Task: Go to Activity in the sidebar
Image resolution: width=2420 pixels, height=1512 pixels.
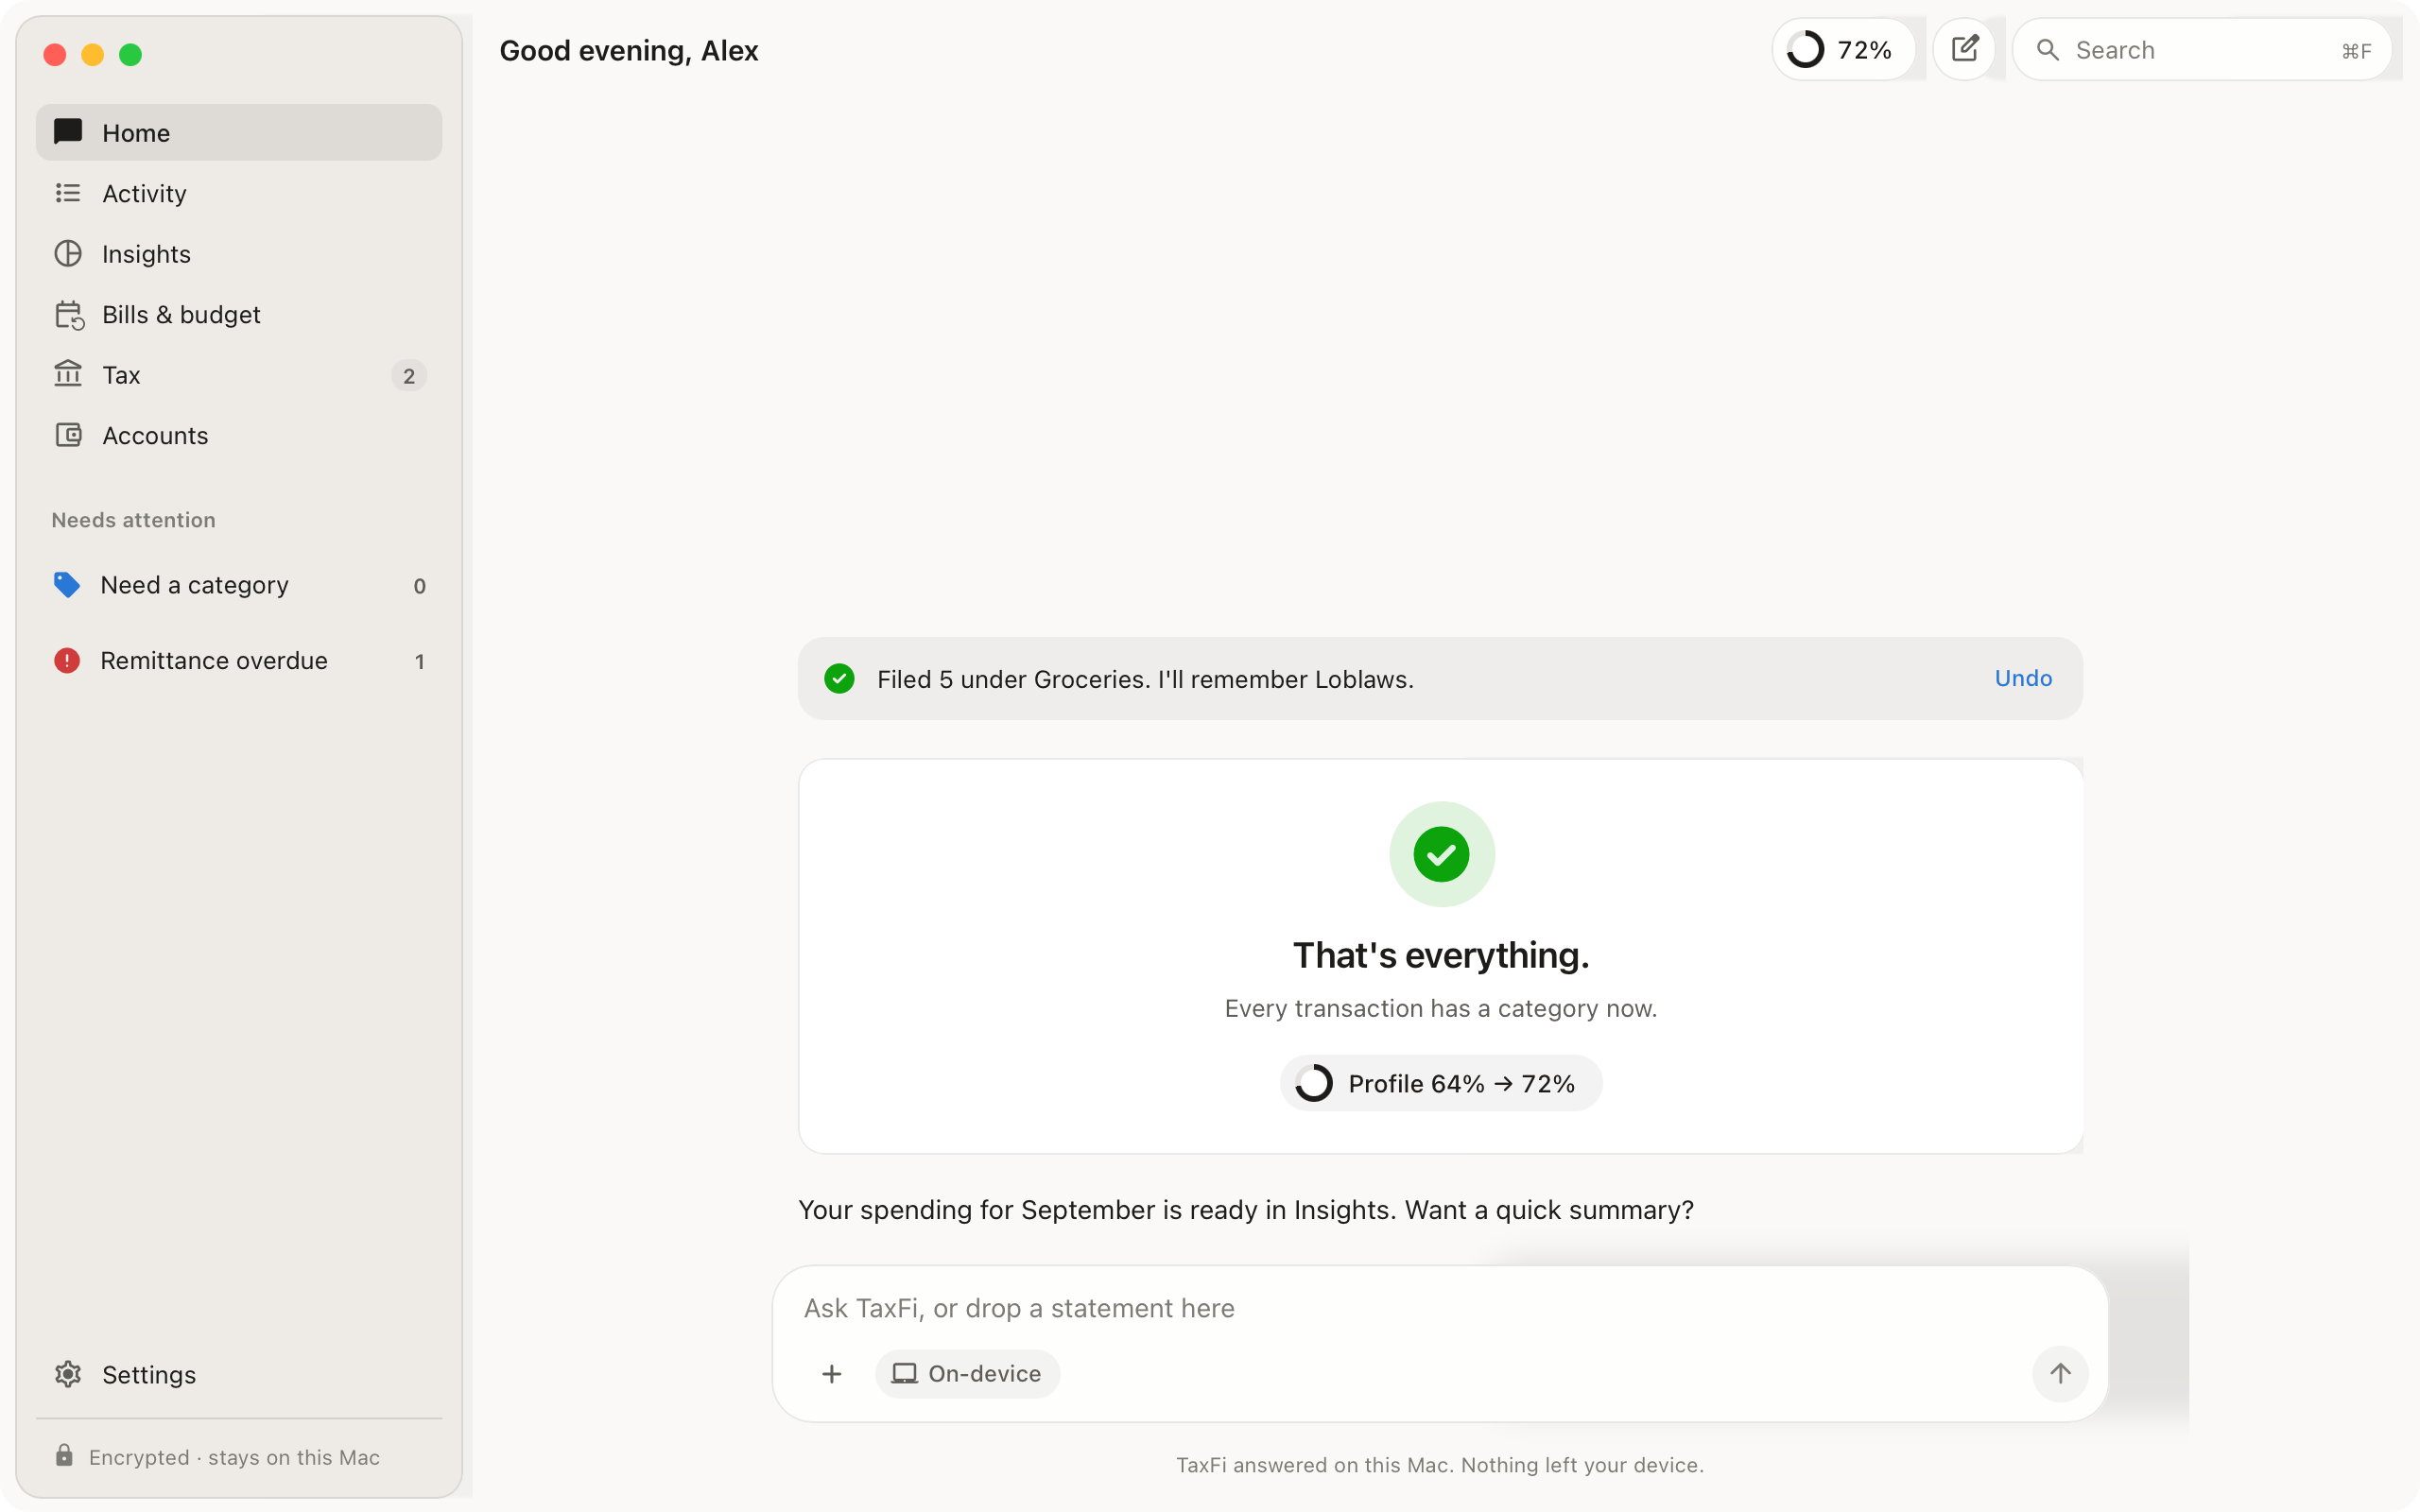Action: [239, 193]
